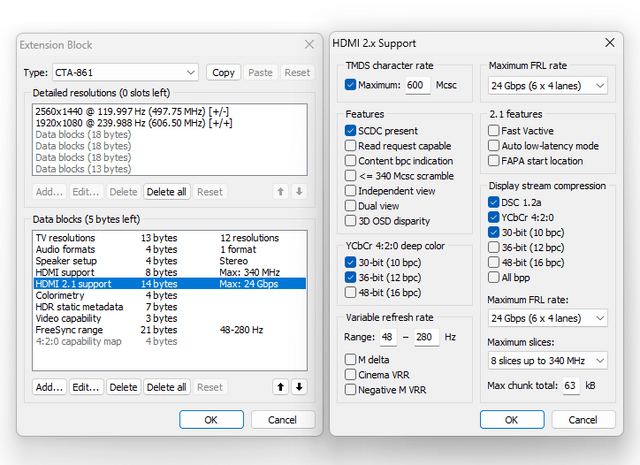Enable All bpp checkbox
This screenshot has width=640, height=465.
pyautogui.click(x=493, y=278)
